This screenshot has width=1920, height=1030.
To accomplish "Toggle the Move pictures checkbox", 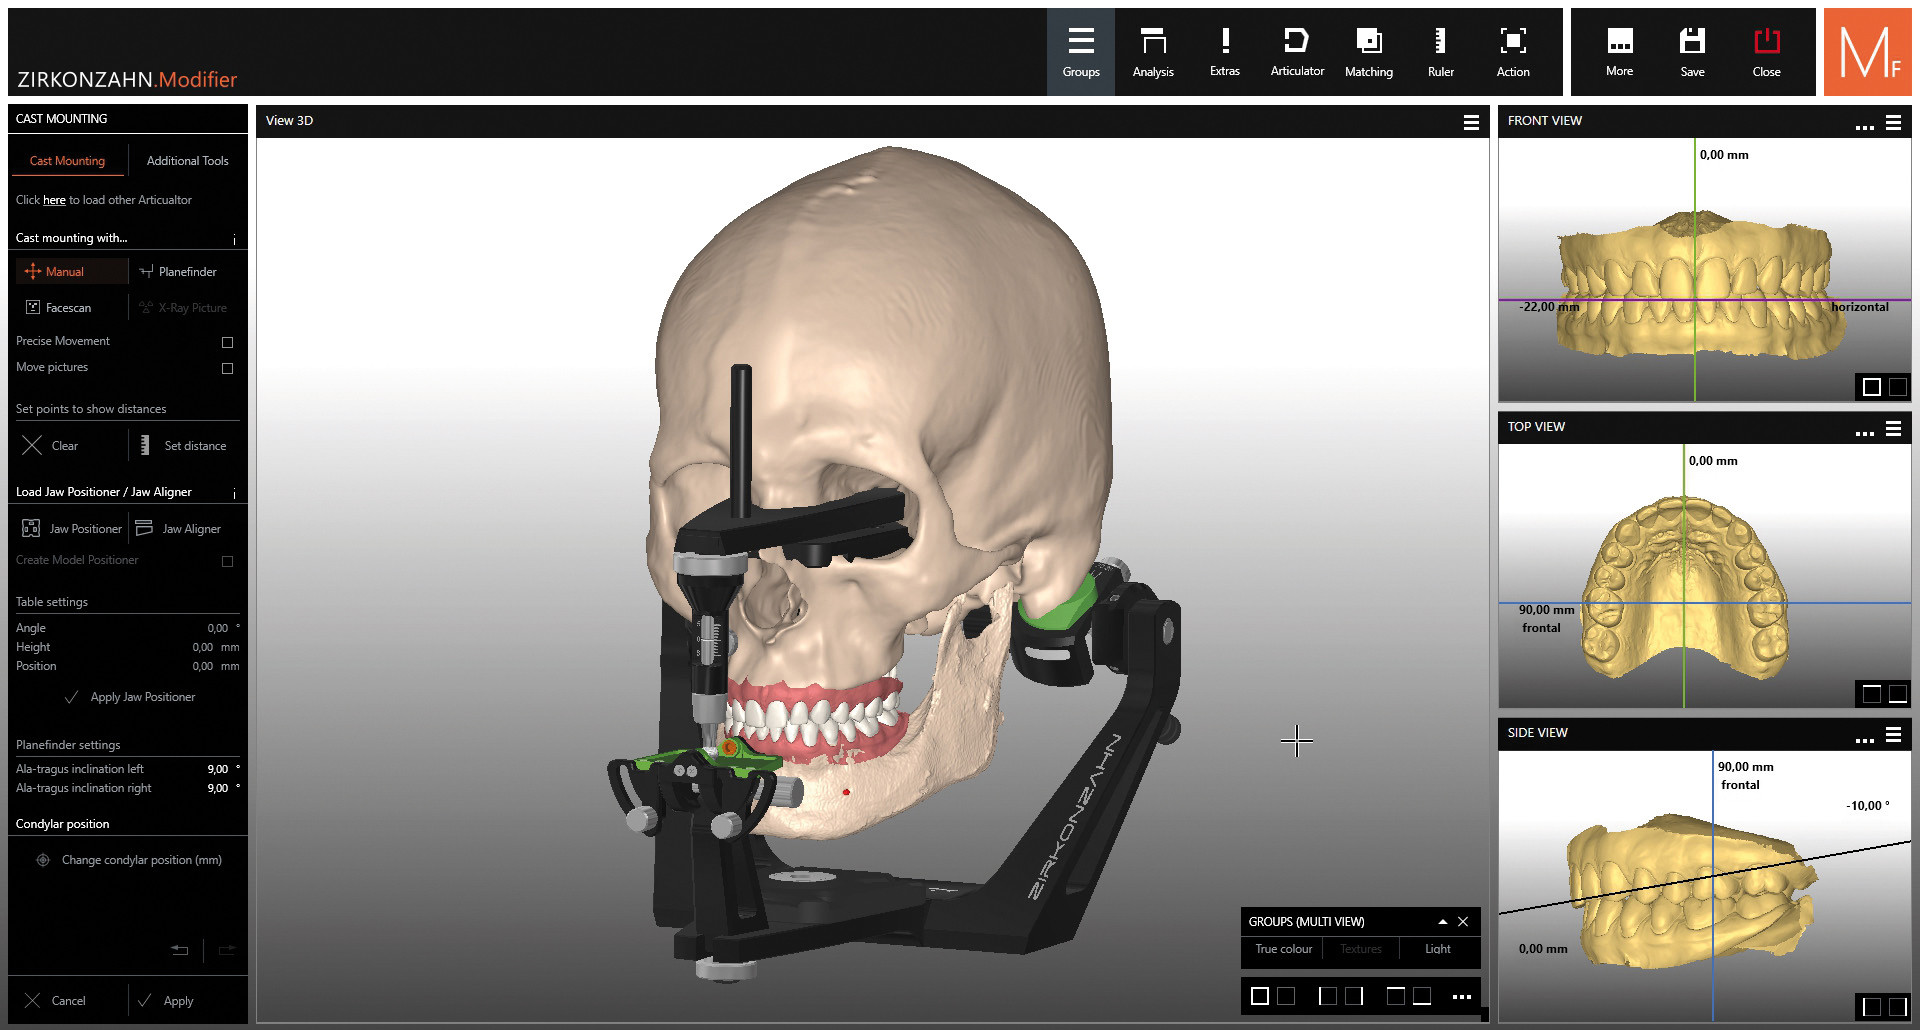I will 227,368.
